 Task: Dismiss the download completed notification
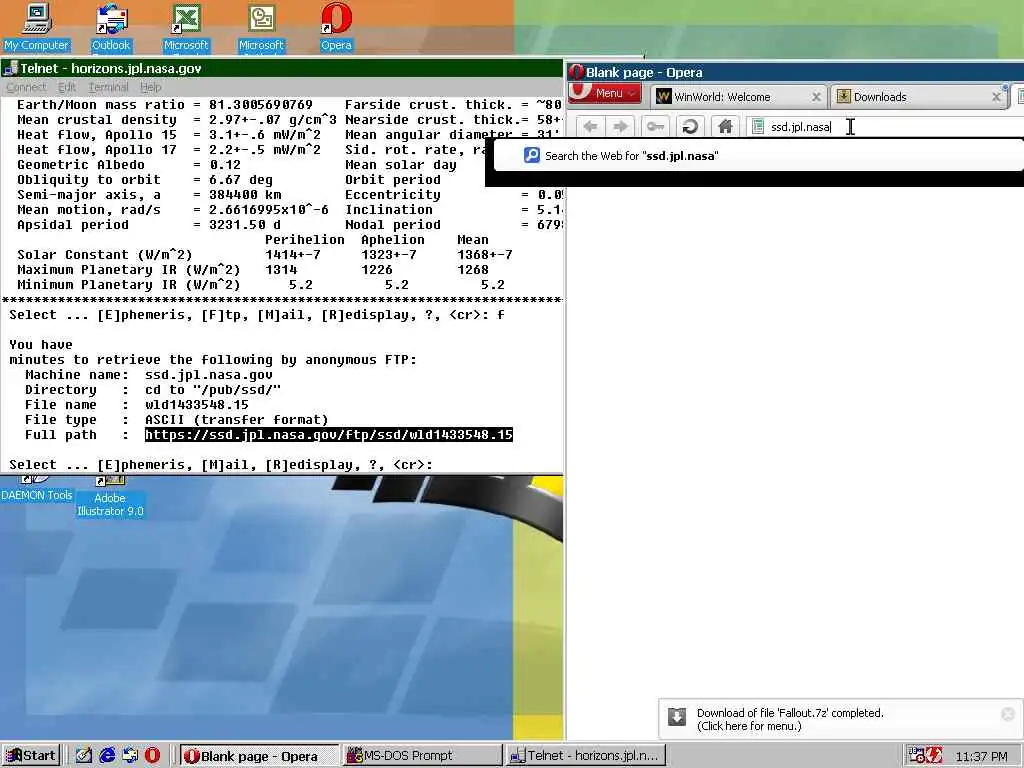[x=1008, y=714]
